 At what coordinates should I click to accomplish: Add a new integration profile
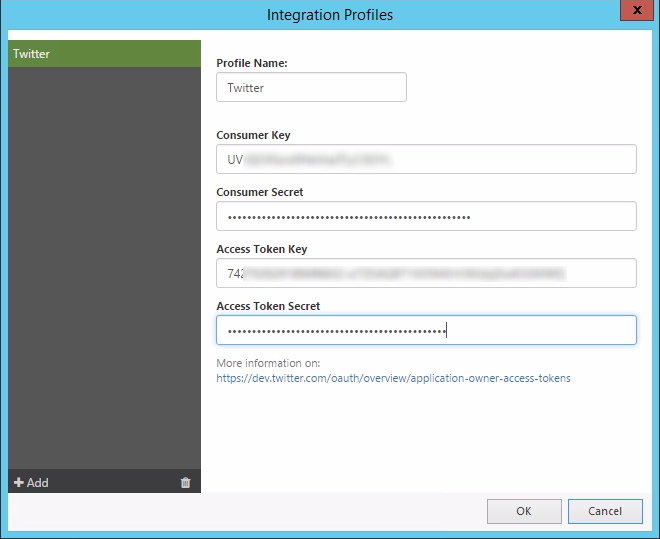[x=31, y=482]
